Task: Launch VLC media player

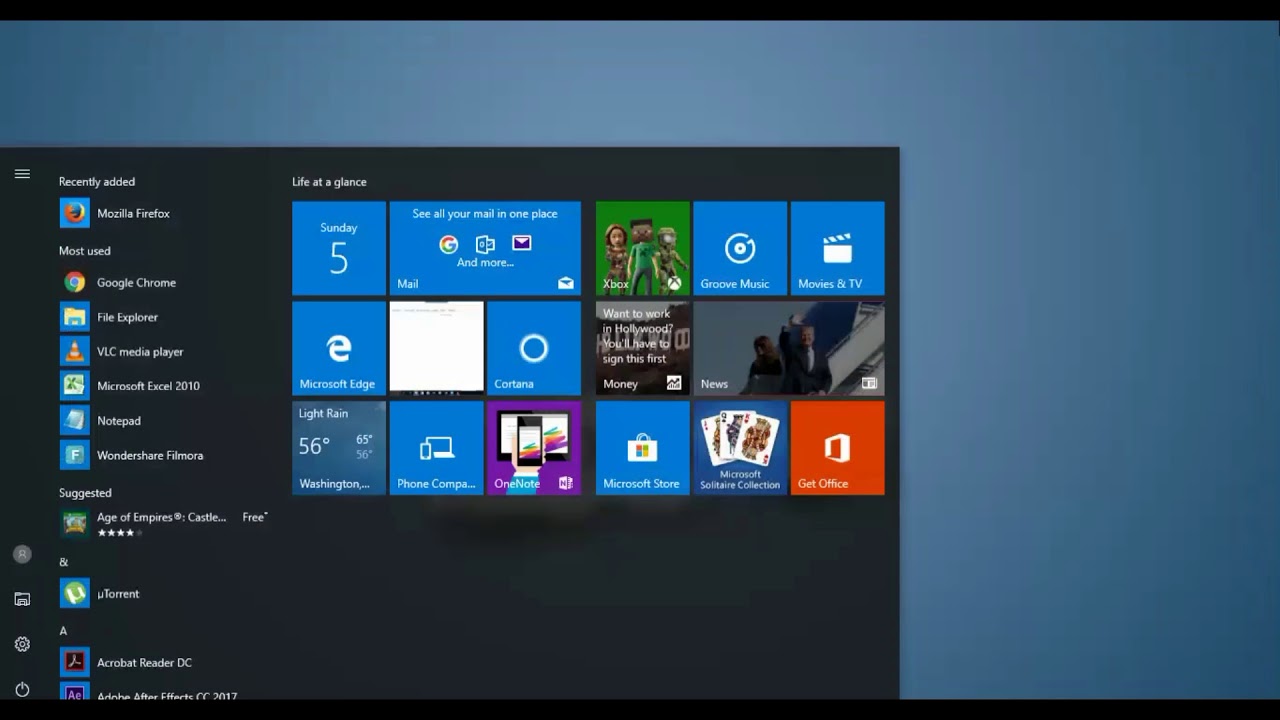Action: tap(165, 351)
